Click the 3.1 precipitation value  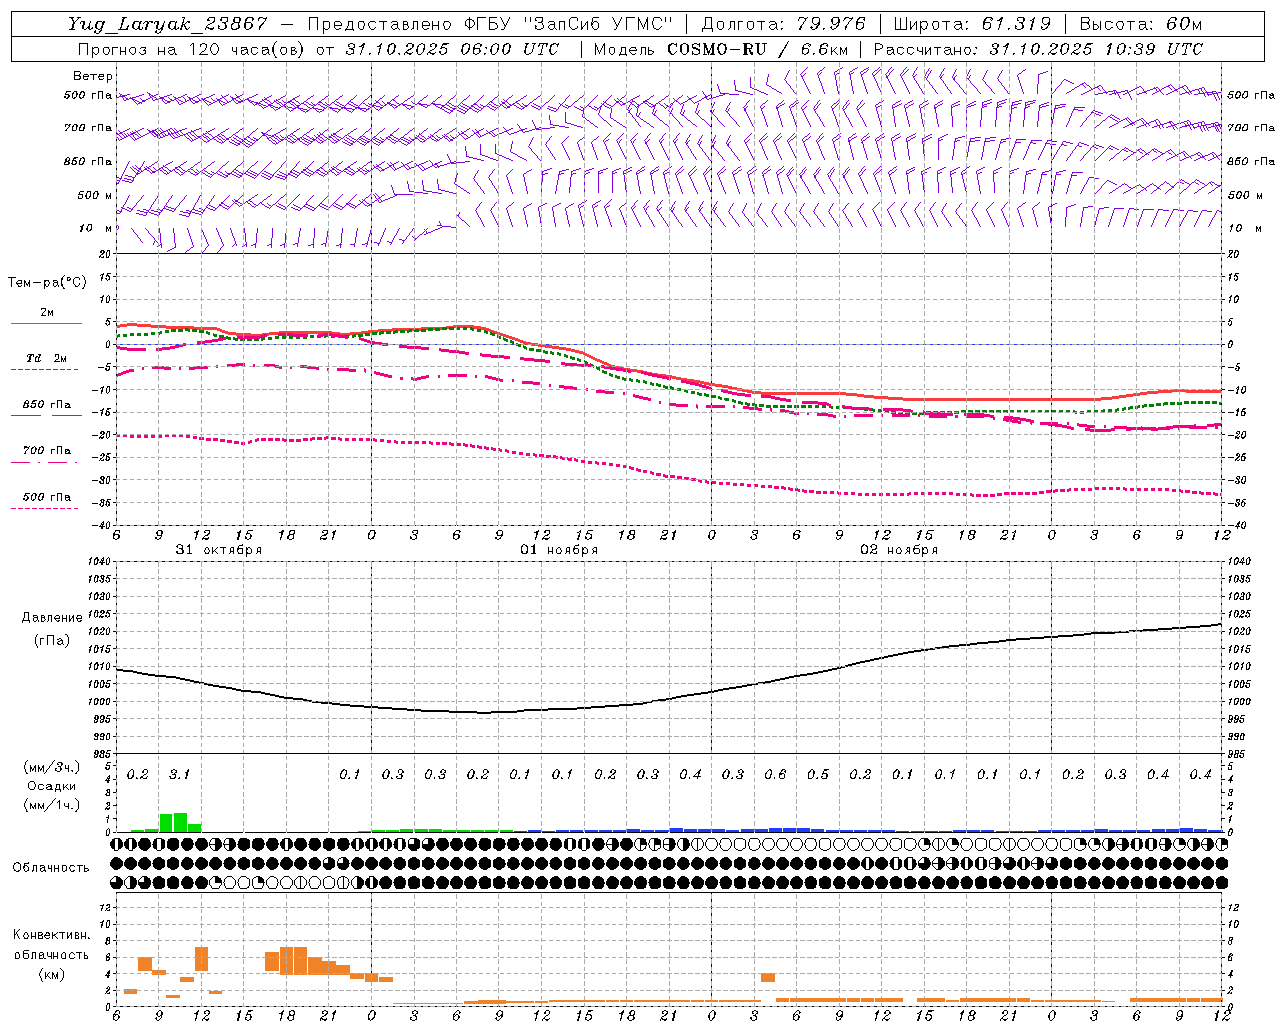point(179,774)
